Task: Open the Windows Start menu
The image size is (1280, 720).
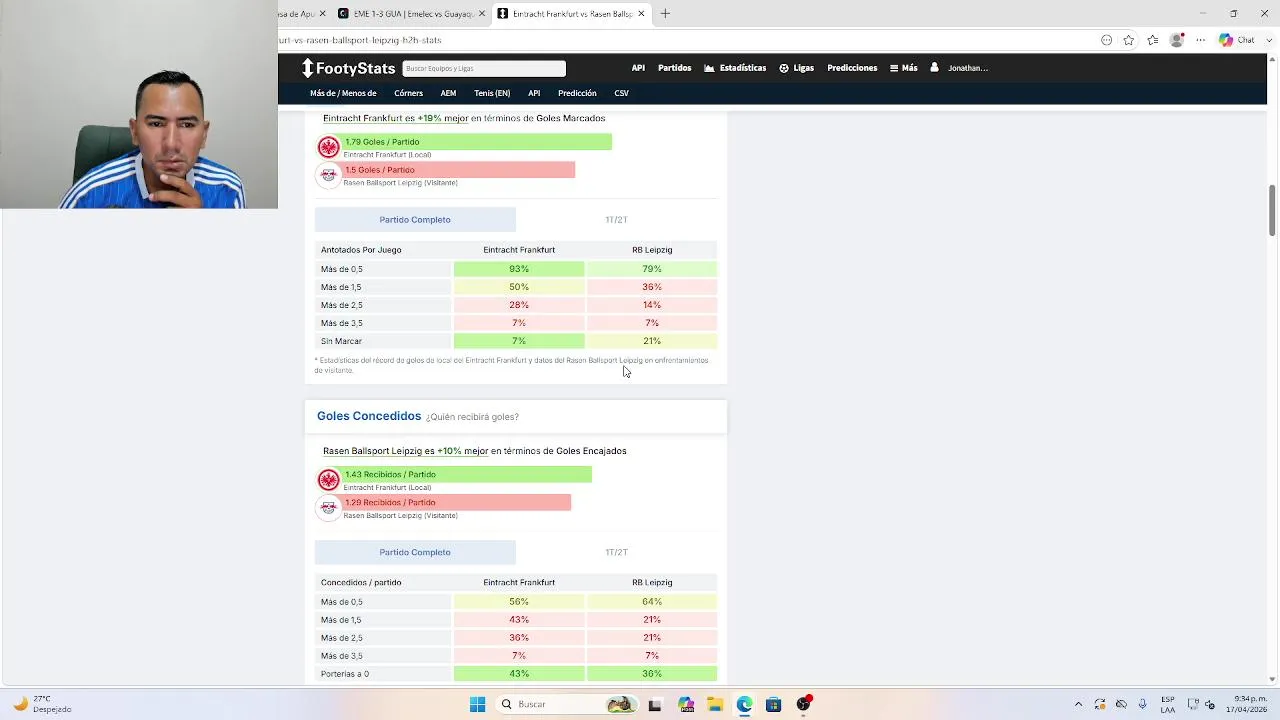Action: pyautogui.click(x=477, y=704)
